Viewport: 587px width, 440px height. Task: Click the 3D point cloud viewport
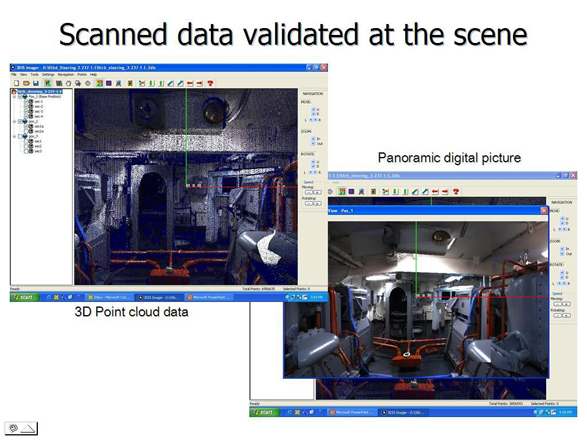point(186,186)
